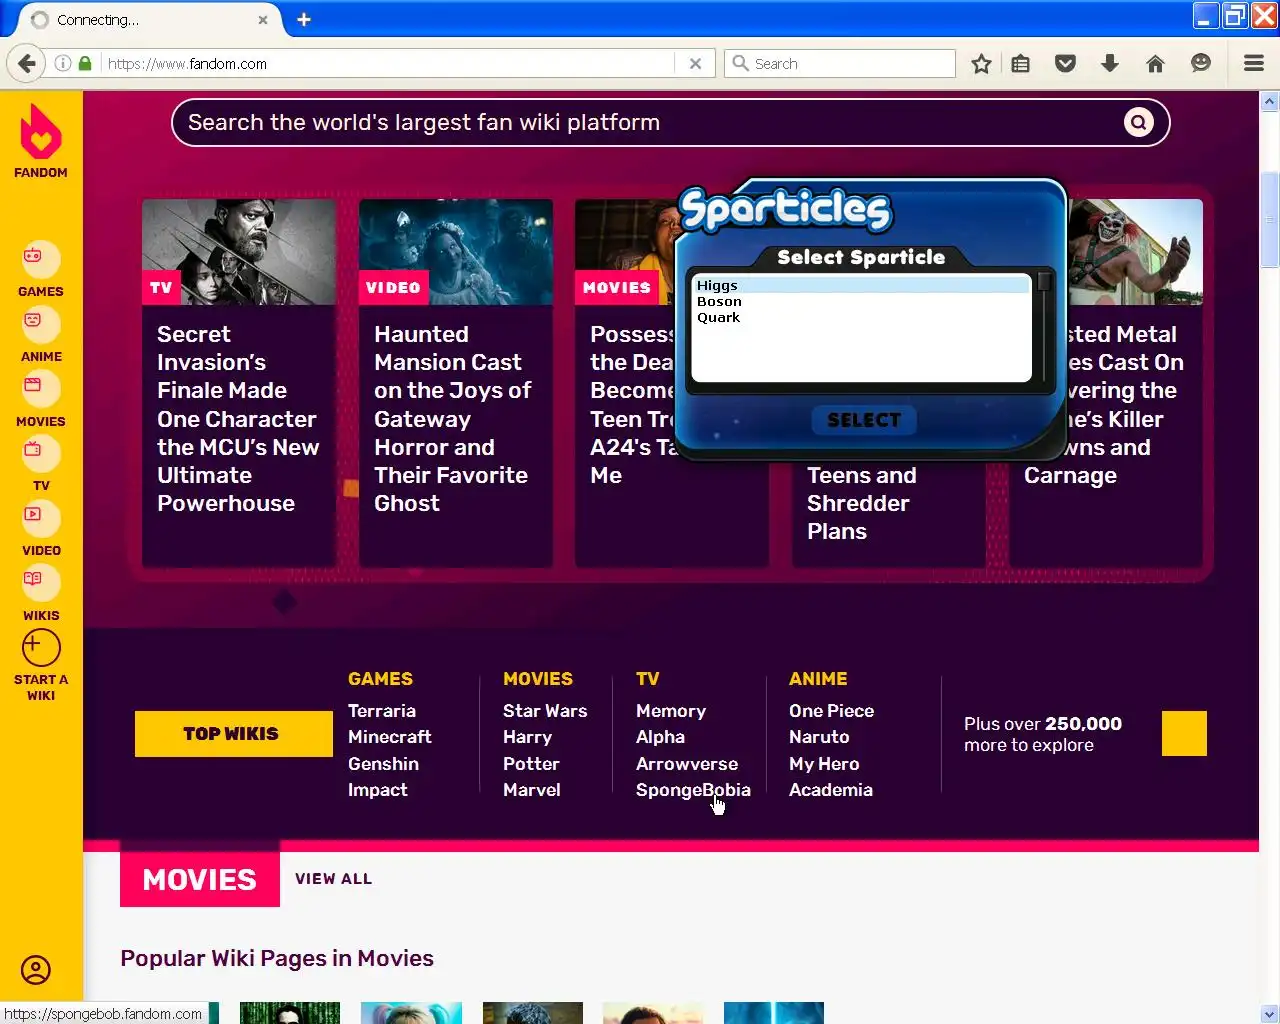Click the MOVIES section heading banner
This screenshot has height=1024, width=1280.
pyautogui.click(x=200, y=879)
